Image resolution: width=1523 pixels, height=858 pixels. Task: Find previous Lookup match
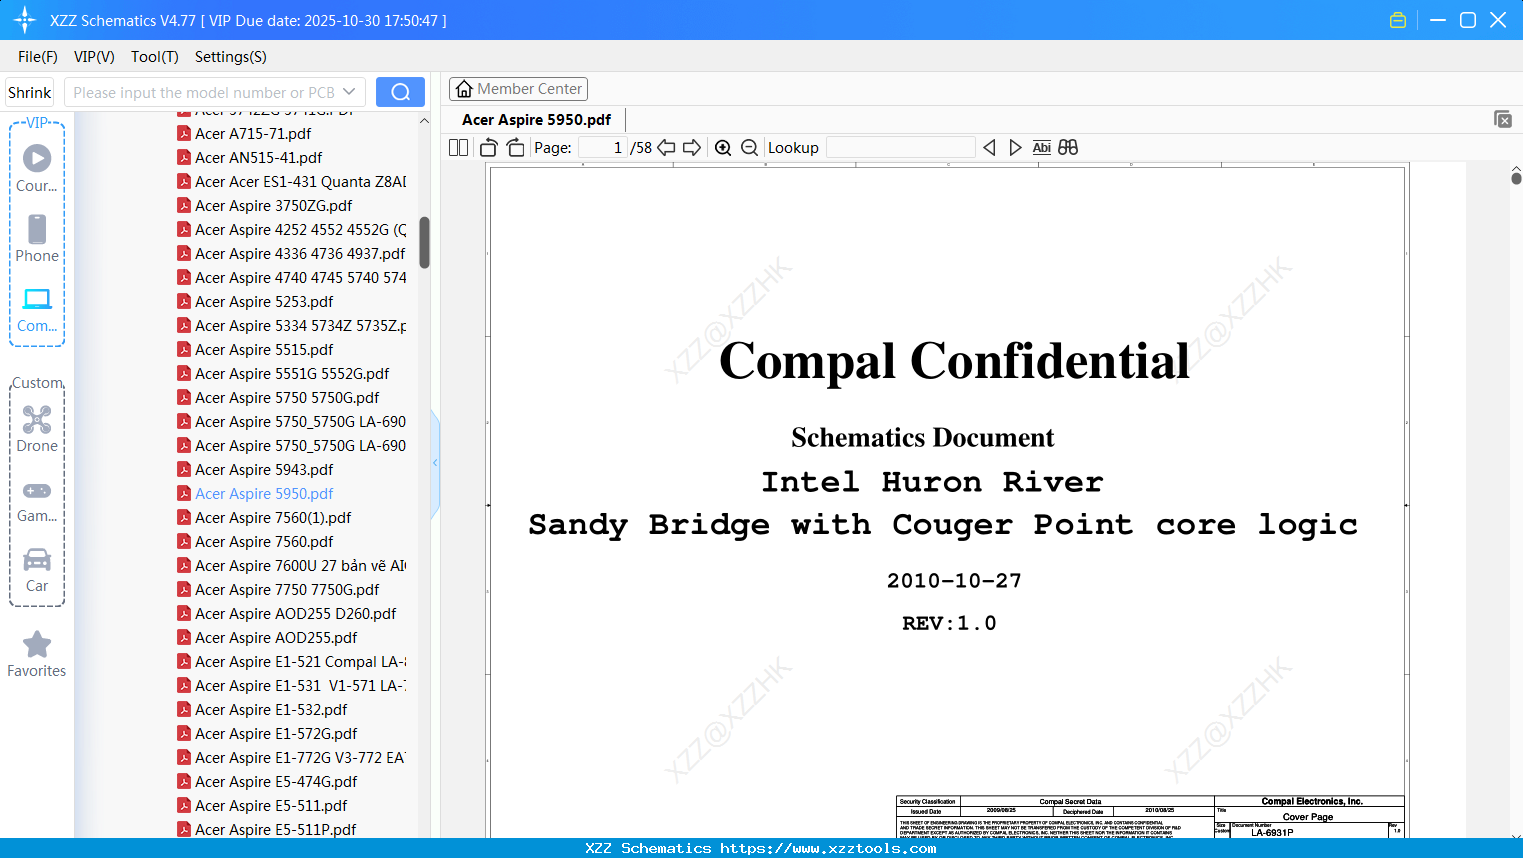[x=989, y=148]
